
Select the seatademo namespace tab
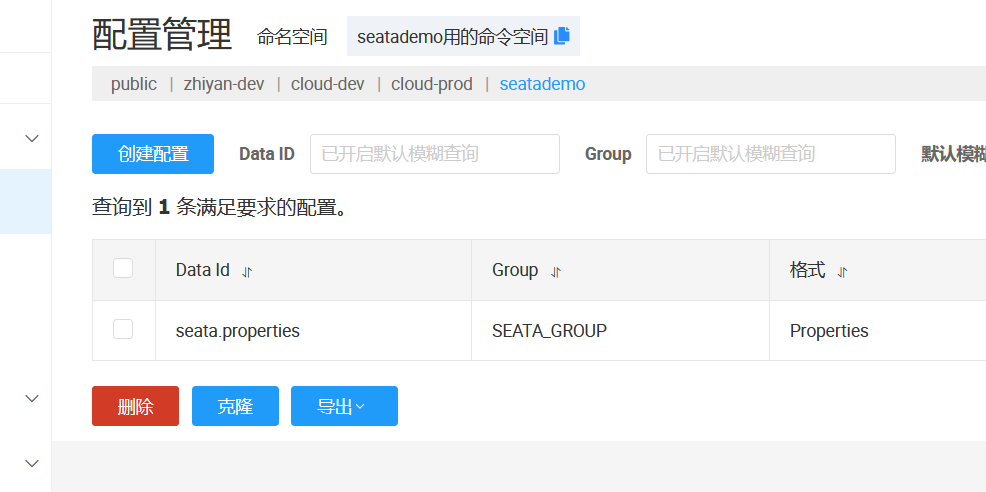[542, 84]
